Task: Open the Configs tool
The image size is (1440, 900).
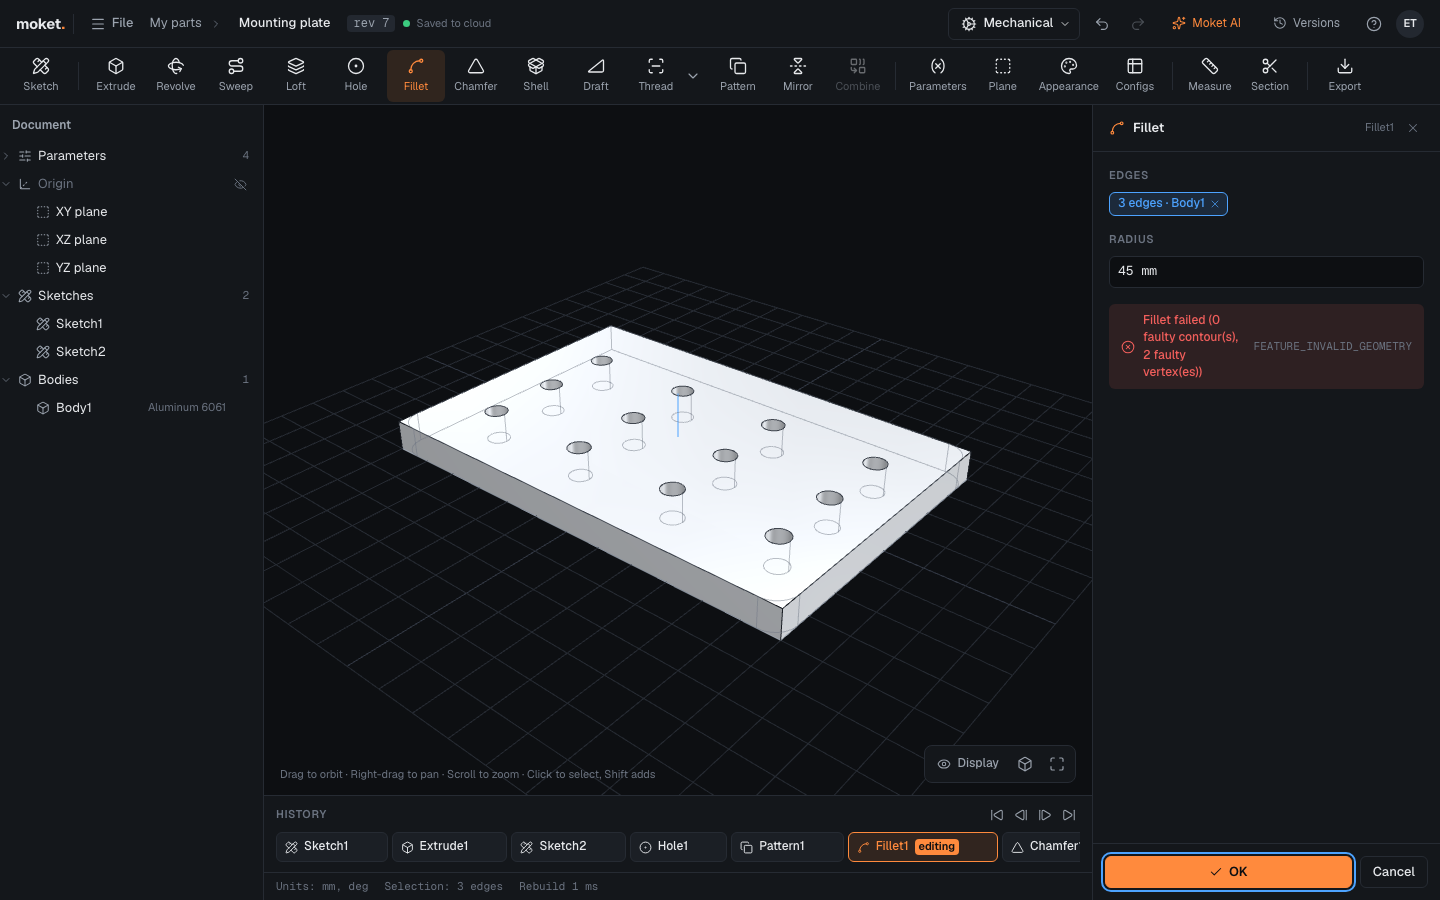Action: (1135, 75)
